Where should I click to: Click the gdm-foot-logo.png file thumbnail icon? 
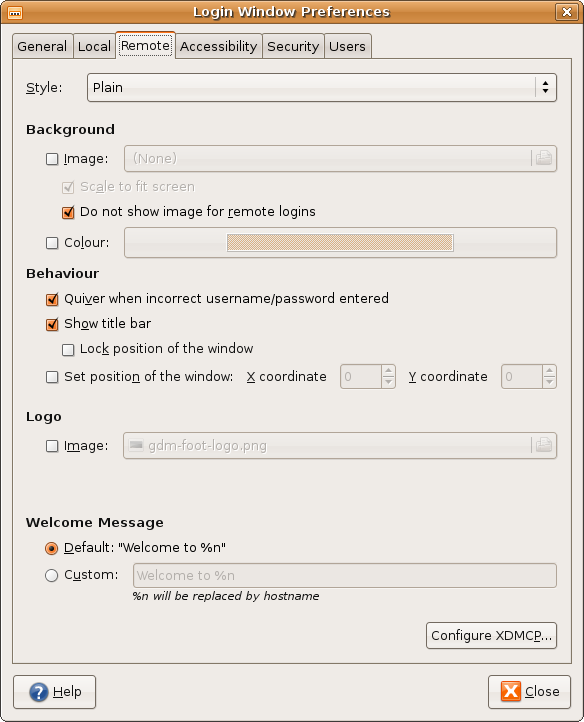136,445
